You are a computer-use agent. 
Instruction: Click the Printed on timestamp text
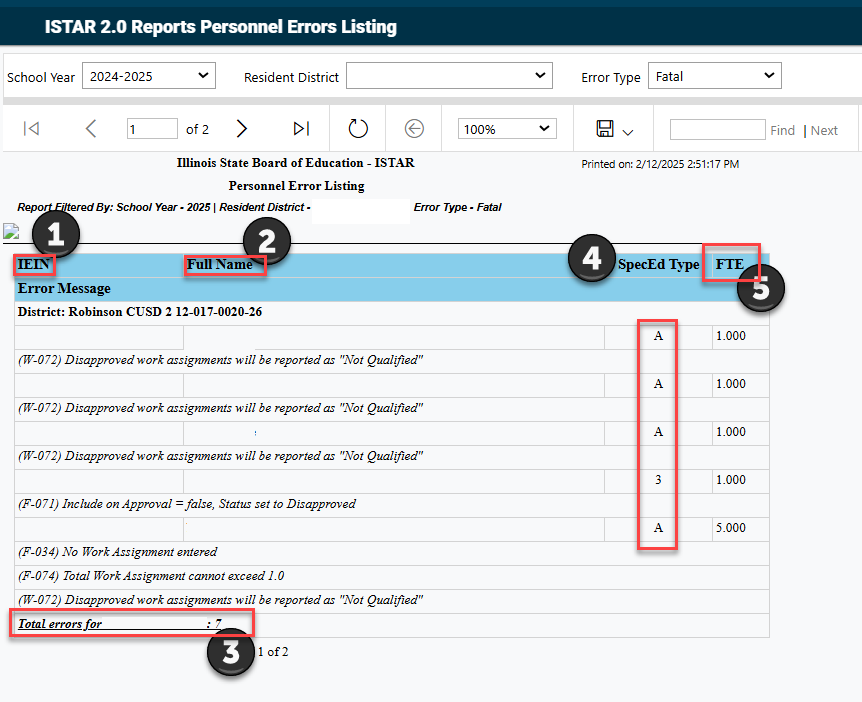pos(660,164)
